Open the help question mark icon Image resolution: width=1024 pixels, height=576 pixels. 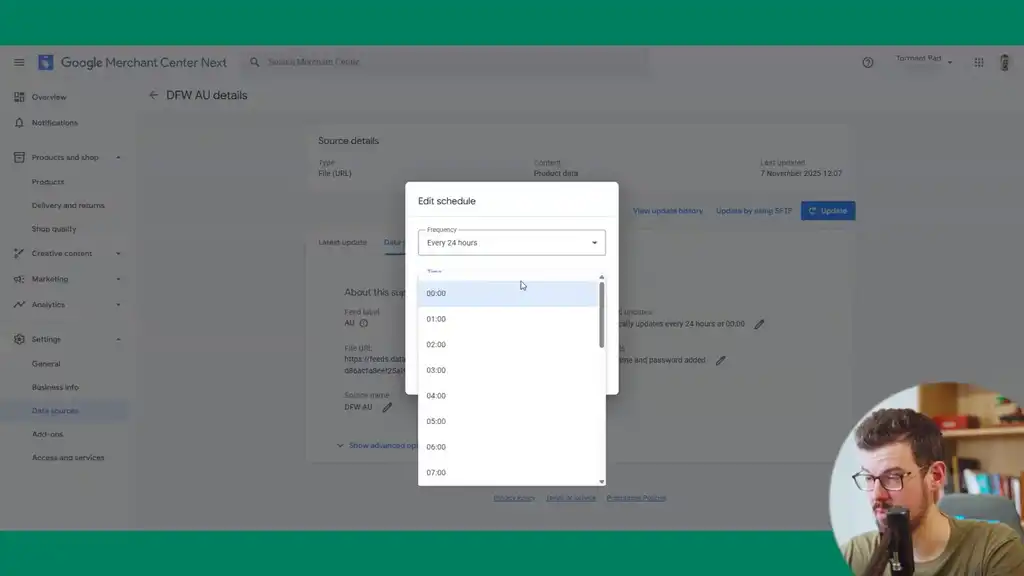(867, 62)
